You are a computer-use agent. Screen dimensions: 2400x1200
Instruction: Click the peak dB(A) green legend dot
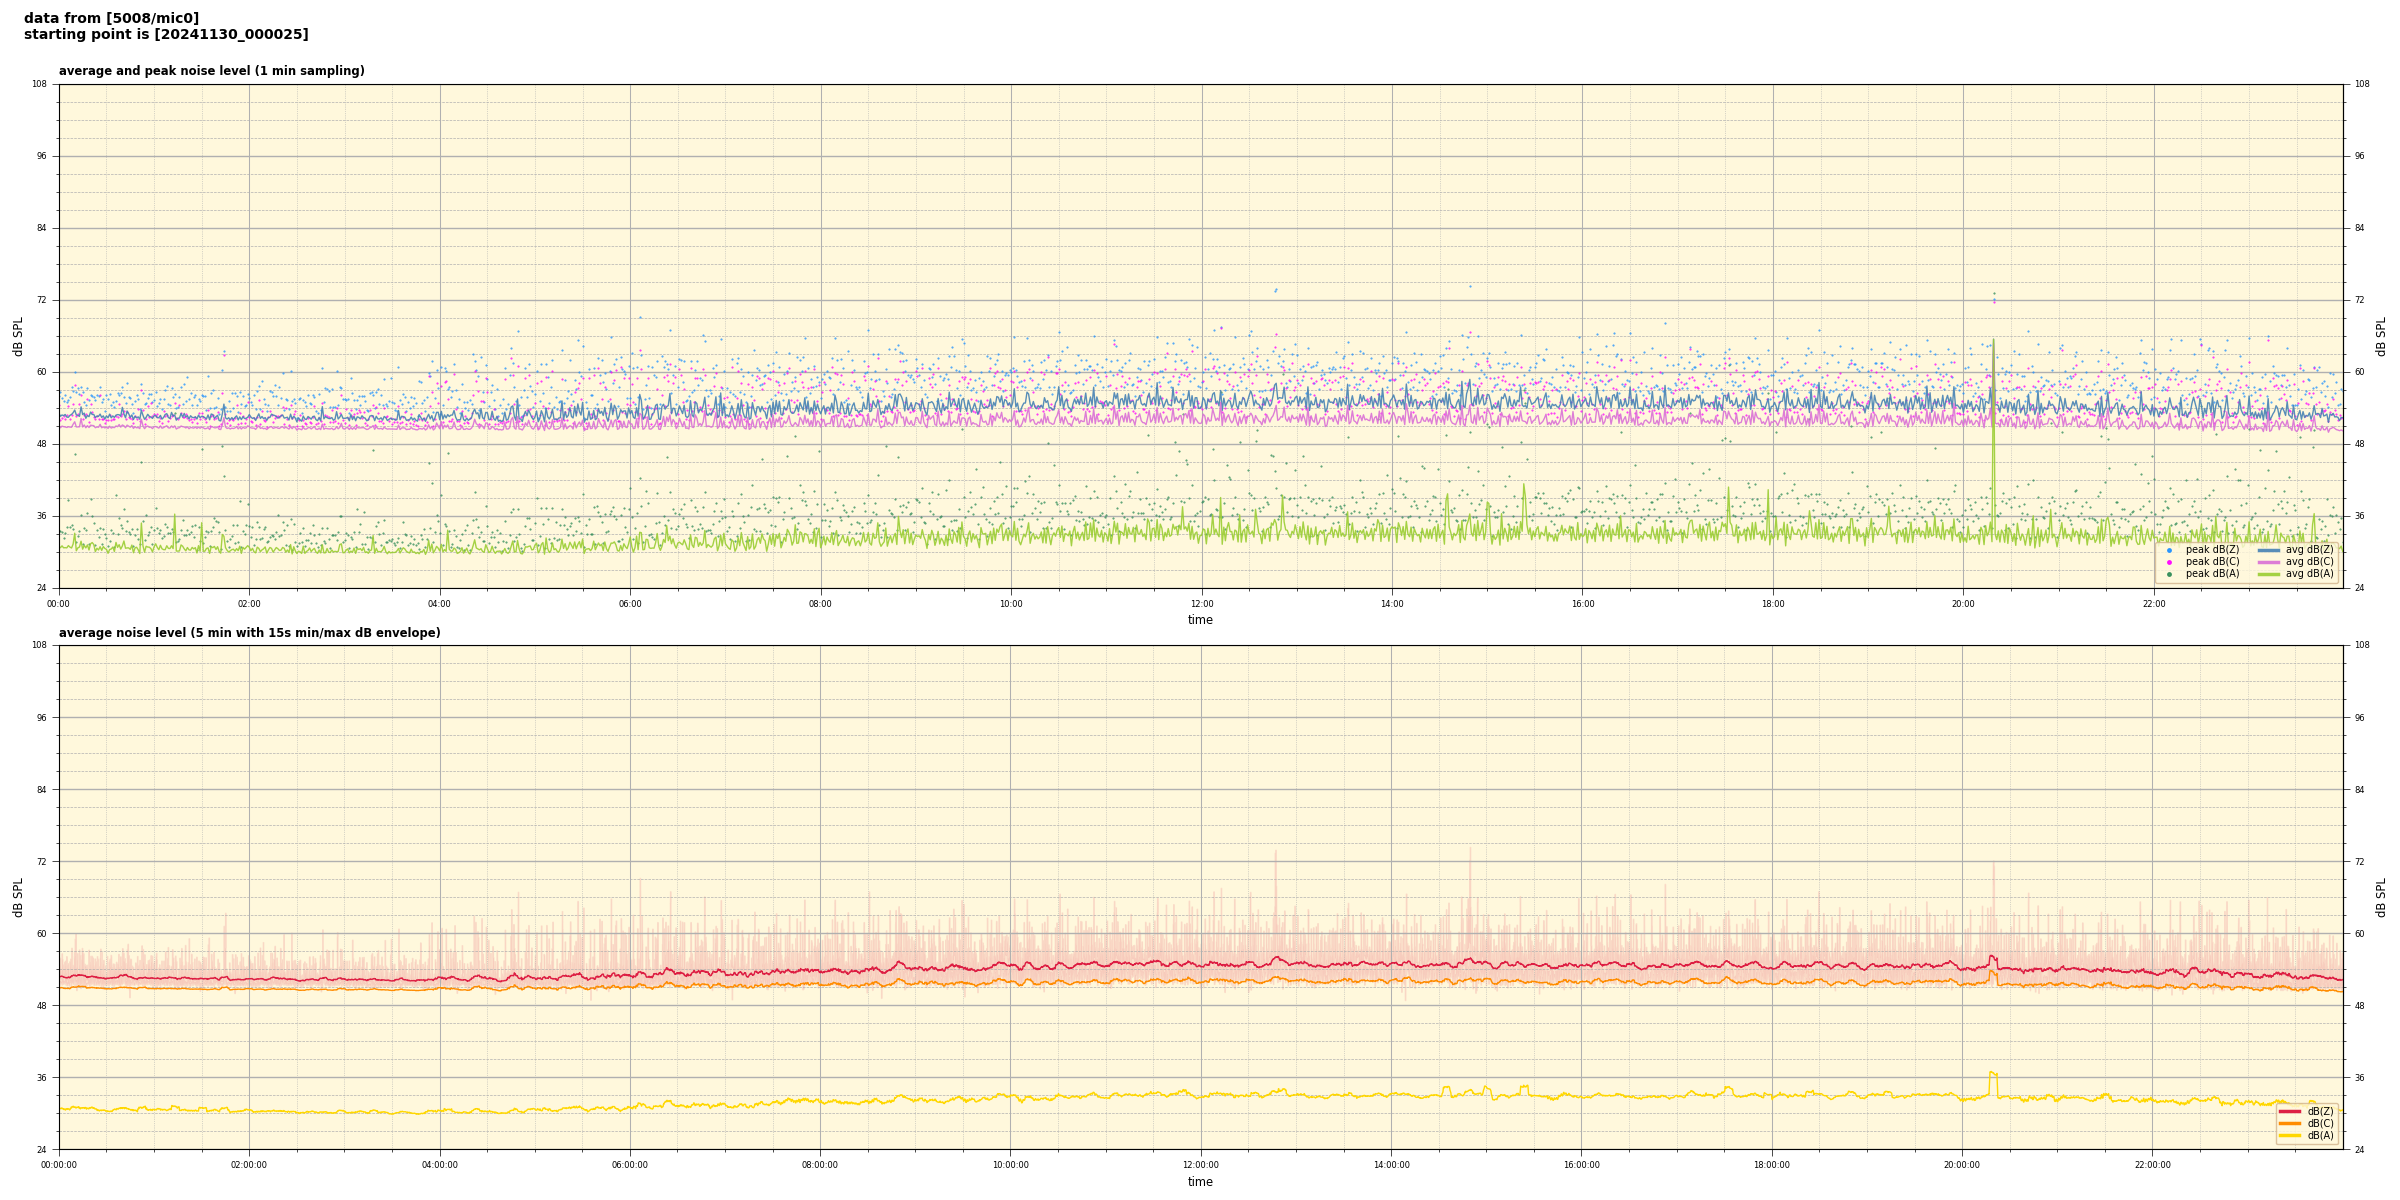[x=2169, y=574]
